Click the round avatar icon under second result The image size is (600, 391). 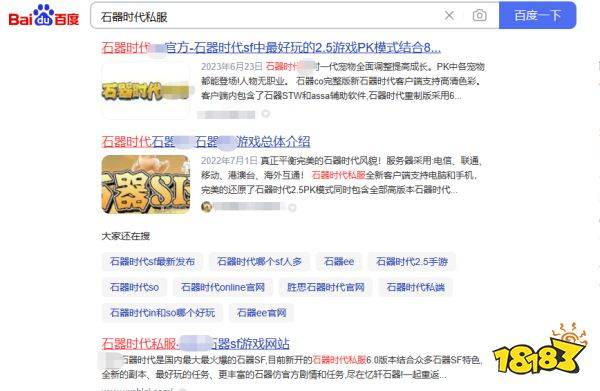click(206, 207)
